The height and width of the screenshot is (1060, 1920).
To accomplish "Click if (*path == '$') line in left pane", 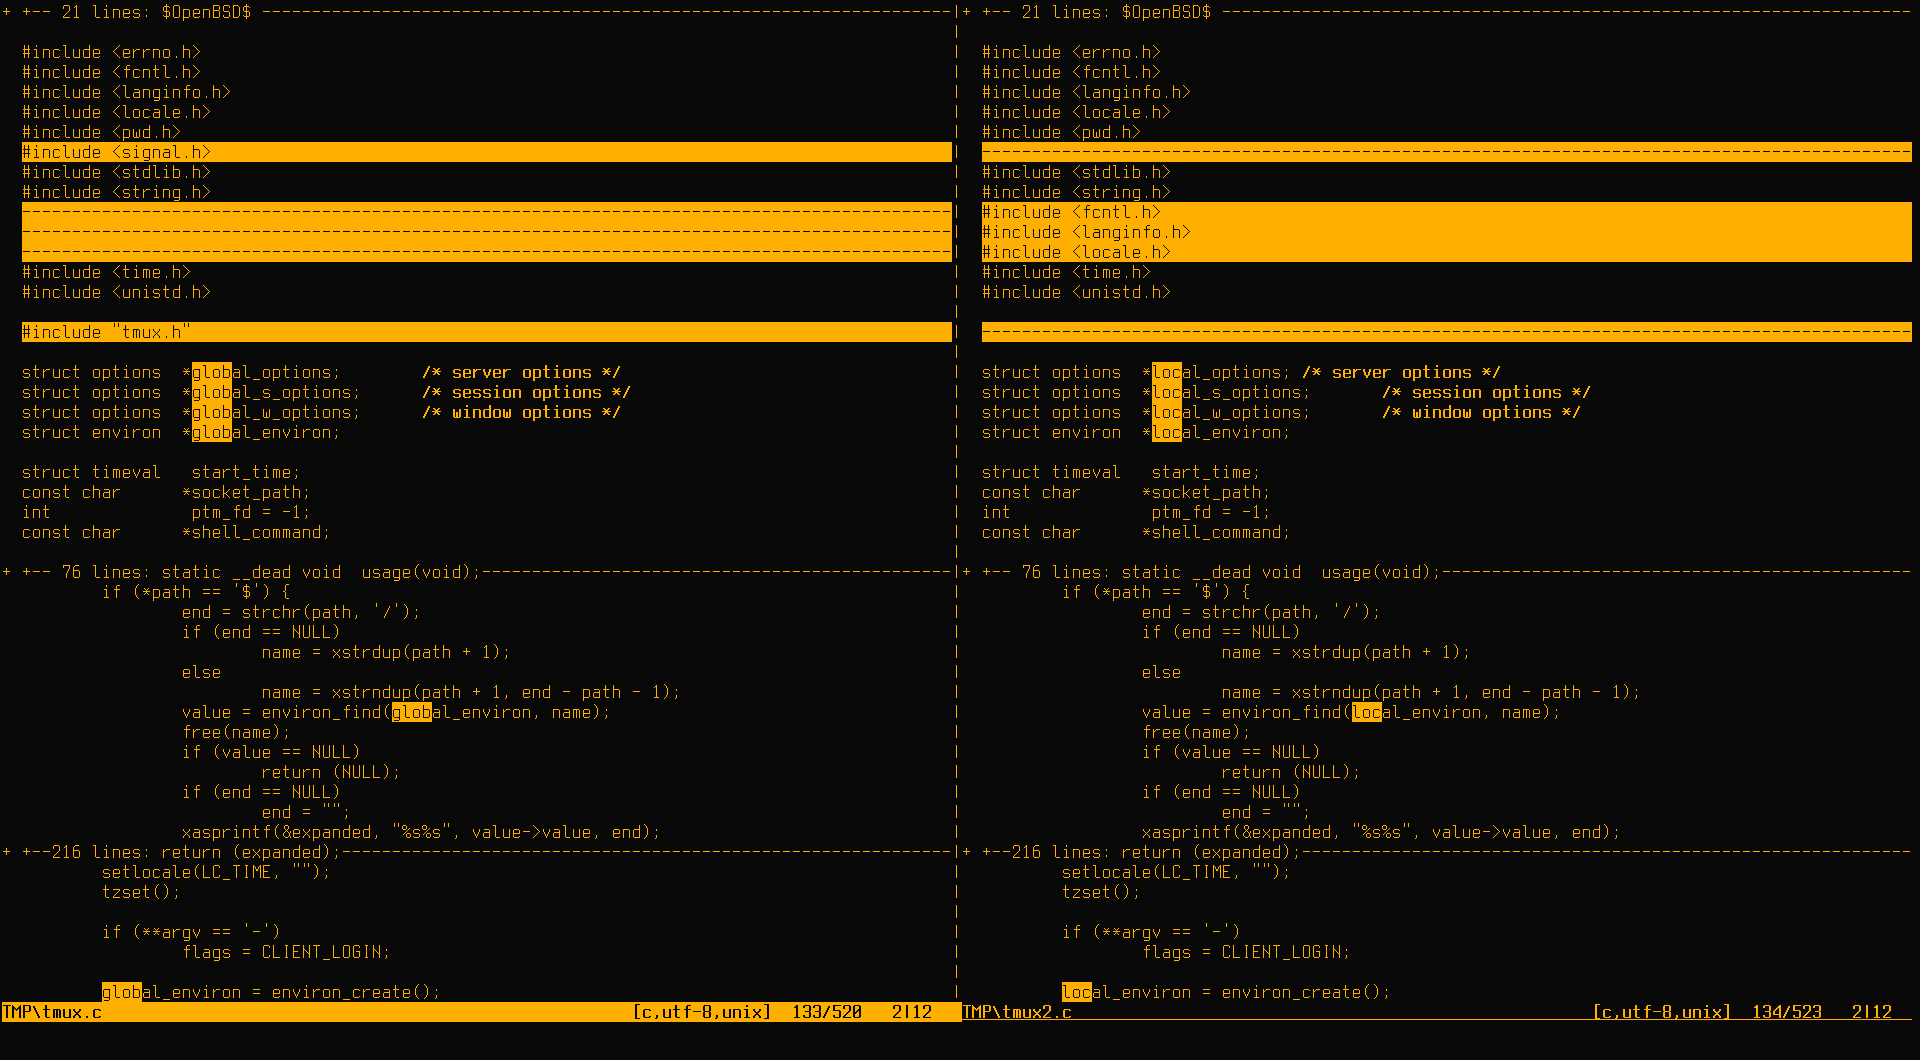I will (x=197, y=592).
